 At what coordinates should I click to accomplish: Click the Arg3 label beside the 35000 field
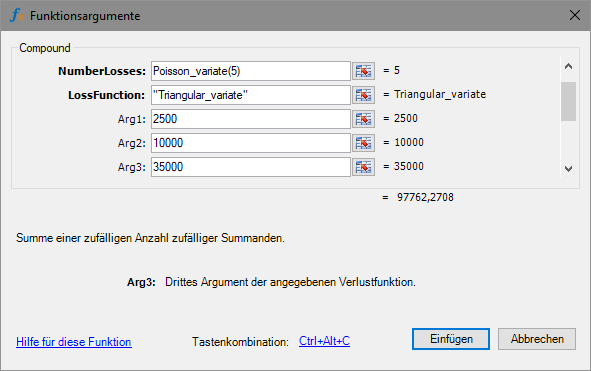[x=132, y=167]
